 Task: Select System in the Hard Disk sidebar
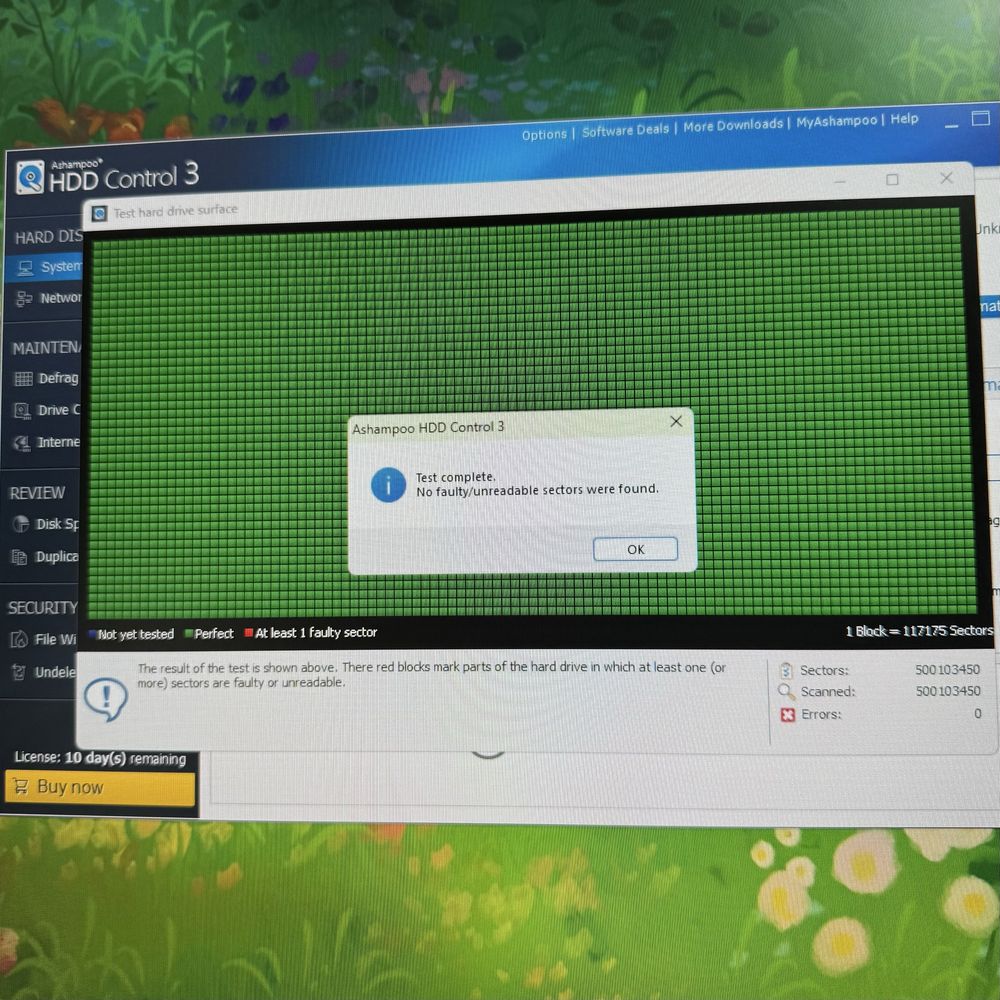(43, 267)
